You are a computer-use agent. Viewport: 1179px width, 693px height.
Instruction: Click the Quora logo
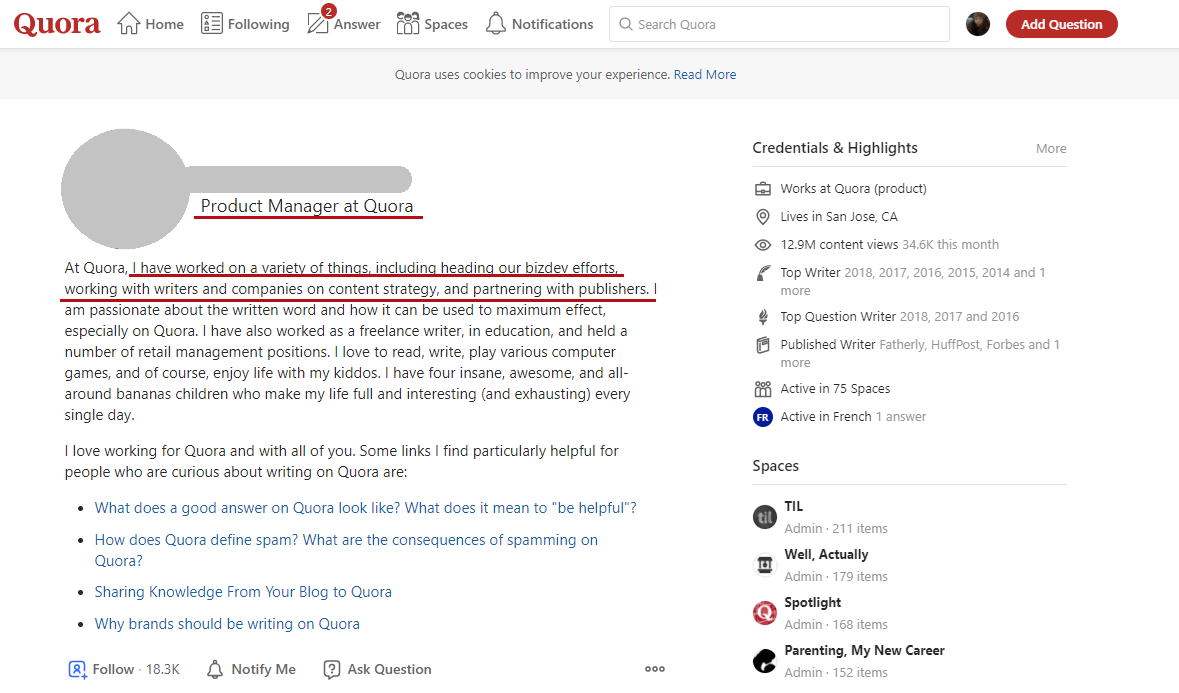(x=57, y=24)
